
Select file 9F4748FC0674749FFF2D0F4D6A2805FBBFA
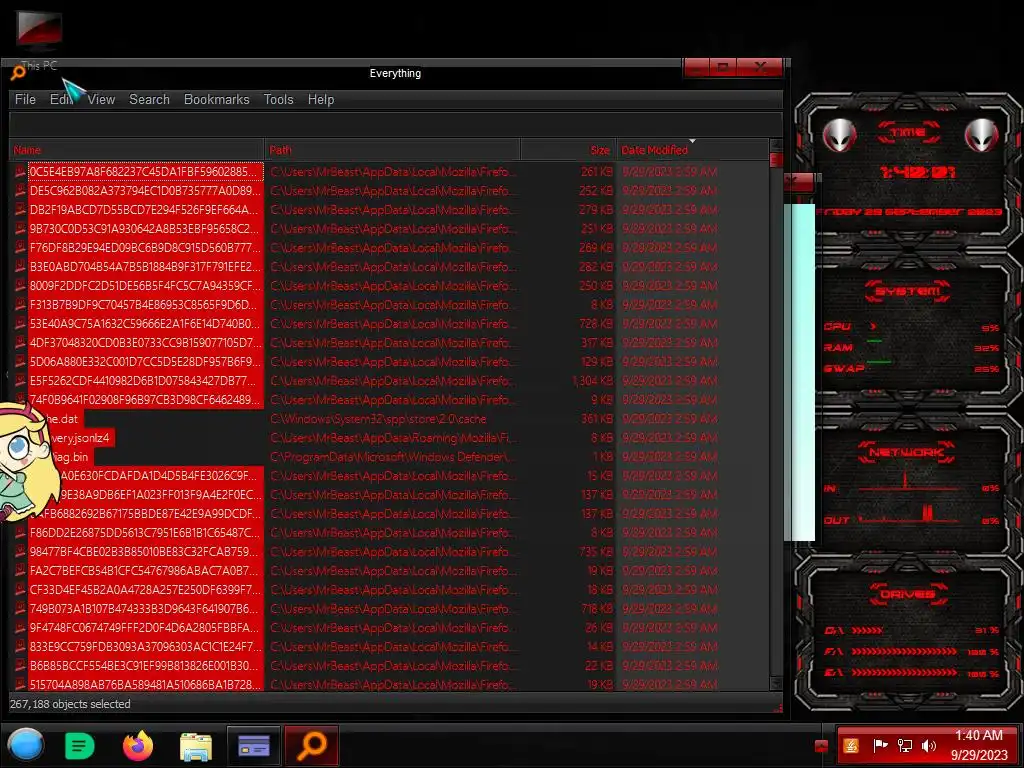(146, 628)
